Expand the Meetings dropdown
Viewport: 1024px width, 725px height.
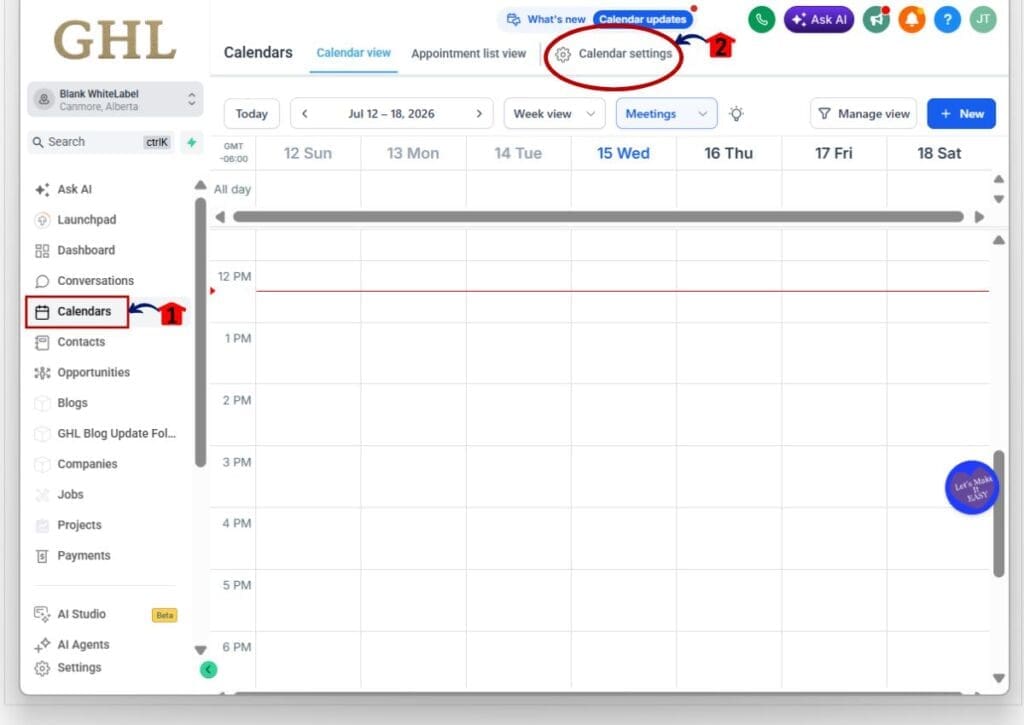666,114
